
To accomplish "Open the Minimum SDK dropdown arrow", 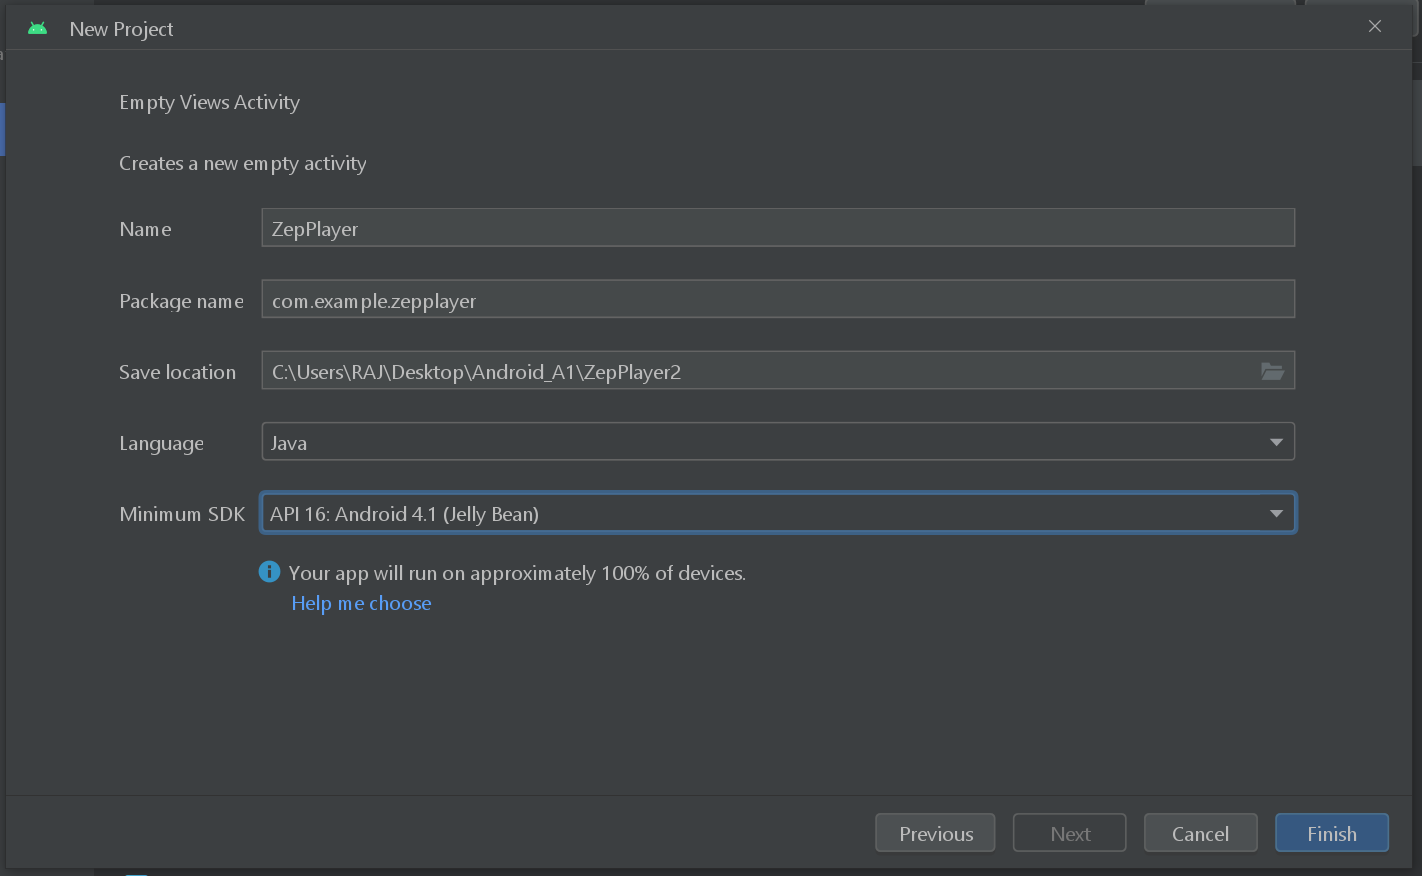I will click(x=1276, y=514).
